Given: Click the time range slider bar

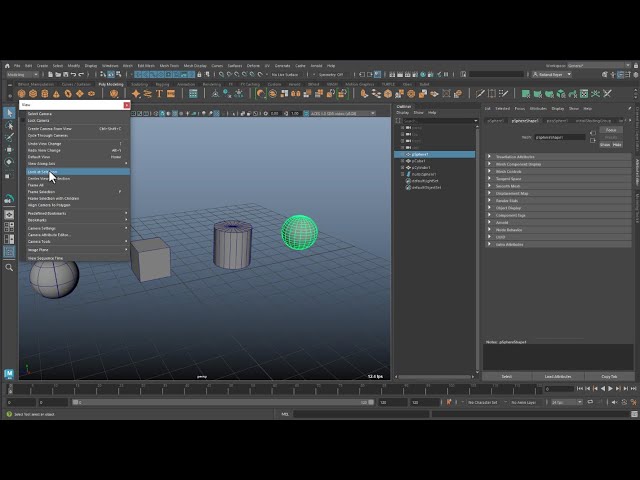Looking at the screenshot, I should click(x=223, y=402).
